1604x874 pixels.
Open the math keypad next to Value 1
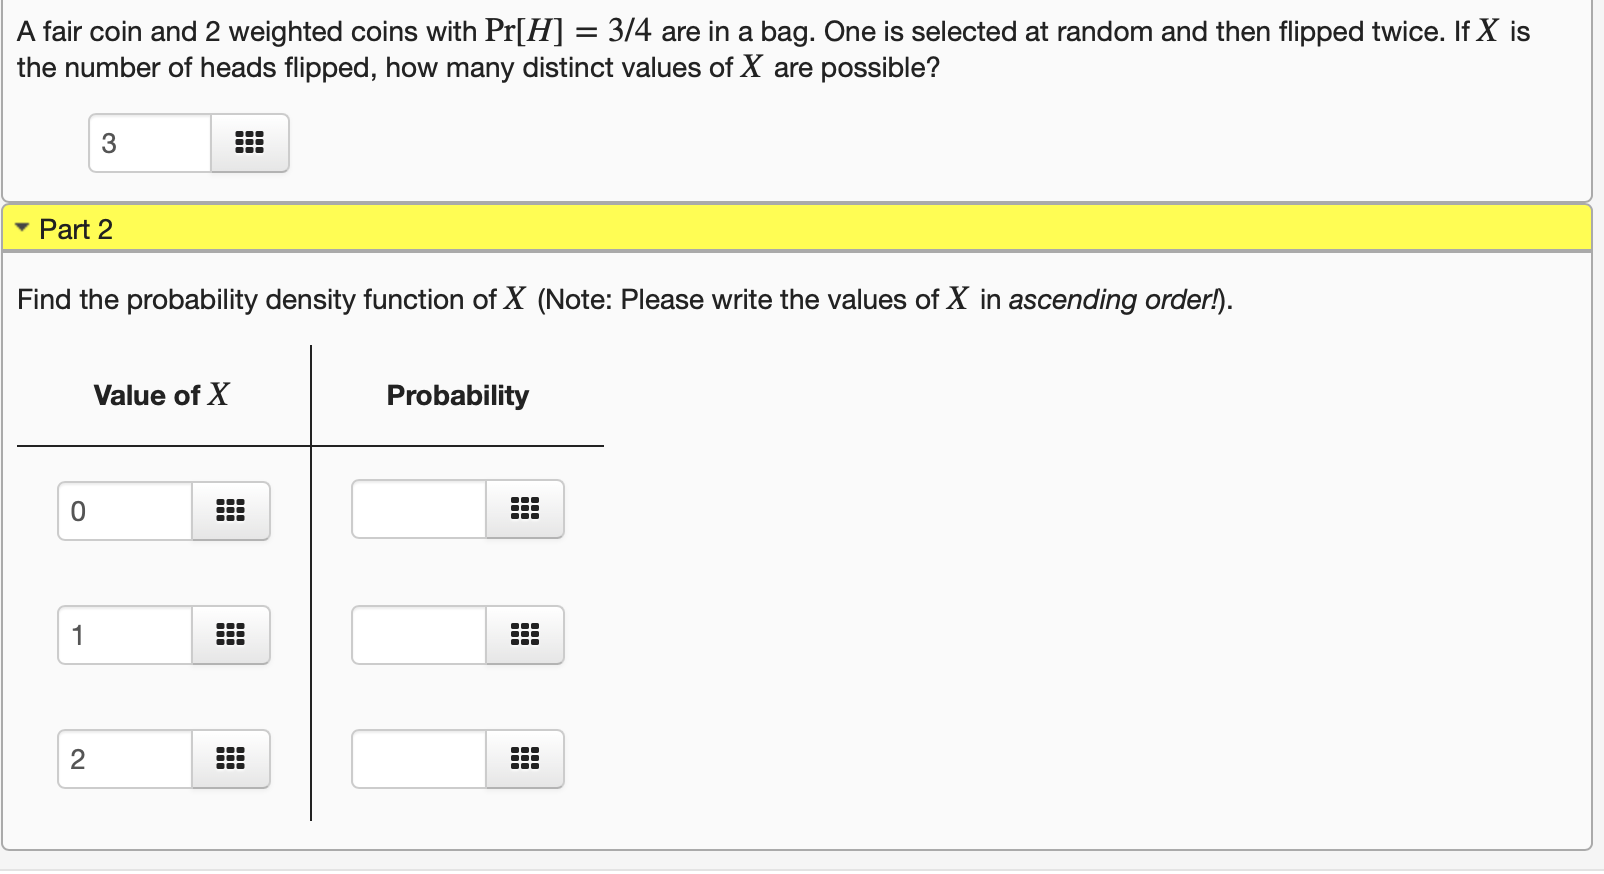(x=231, y=635)
